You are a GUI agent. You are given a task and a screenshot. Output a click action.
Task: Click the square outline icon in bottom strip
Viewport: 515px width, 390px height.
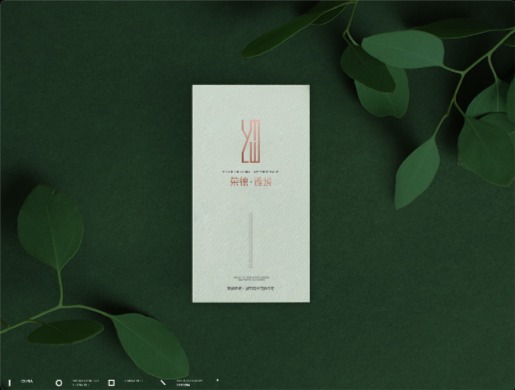point(112,383)
